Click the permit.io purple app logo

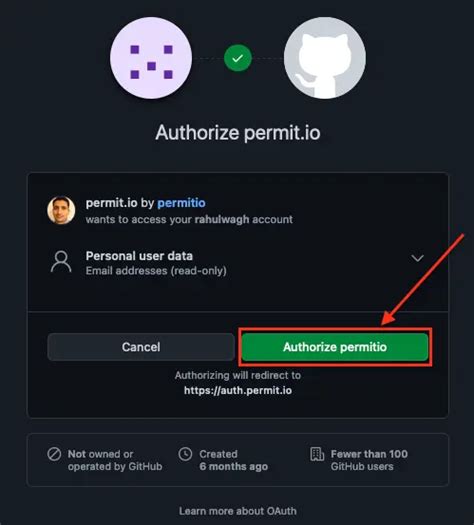[151, 58]
